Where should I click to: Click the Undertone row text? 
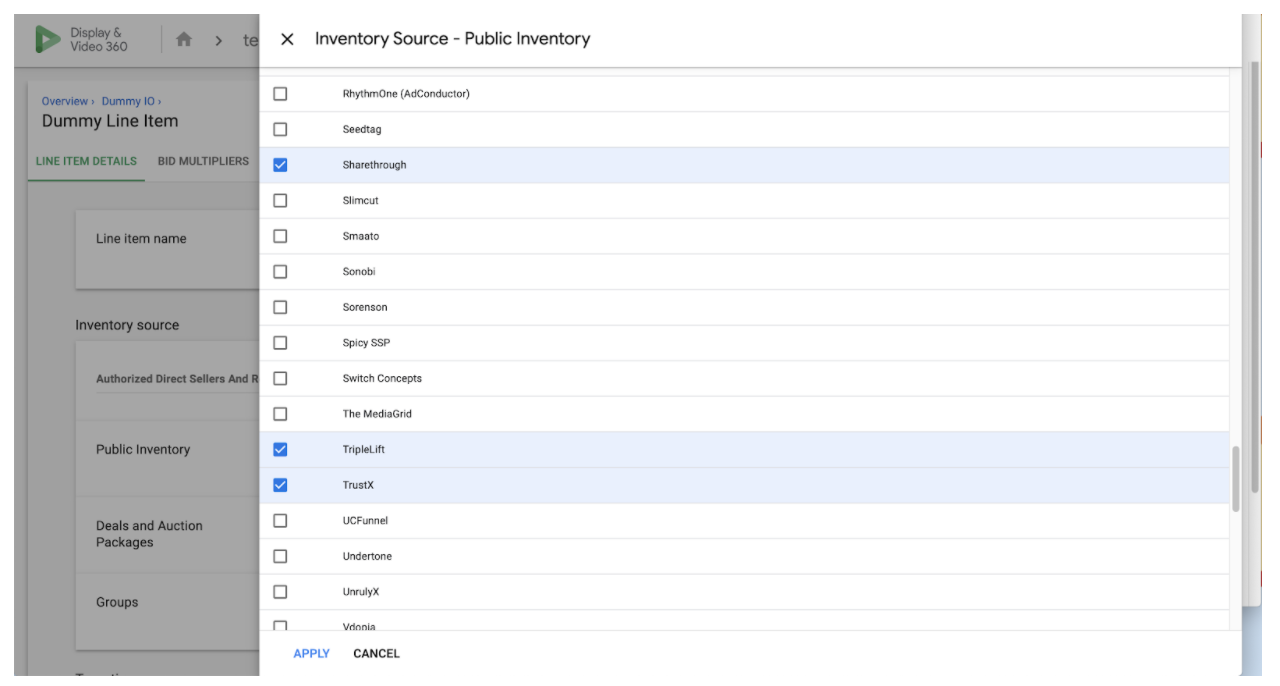367,556
